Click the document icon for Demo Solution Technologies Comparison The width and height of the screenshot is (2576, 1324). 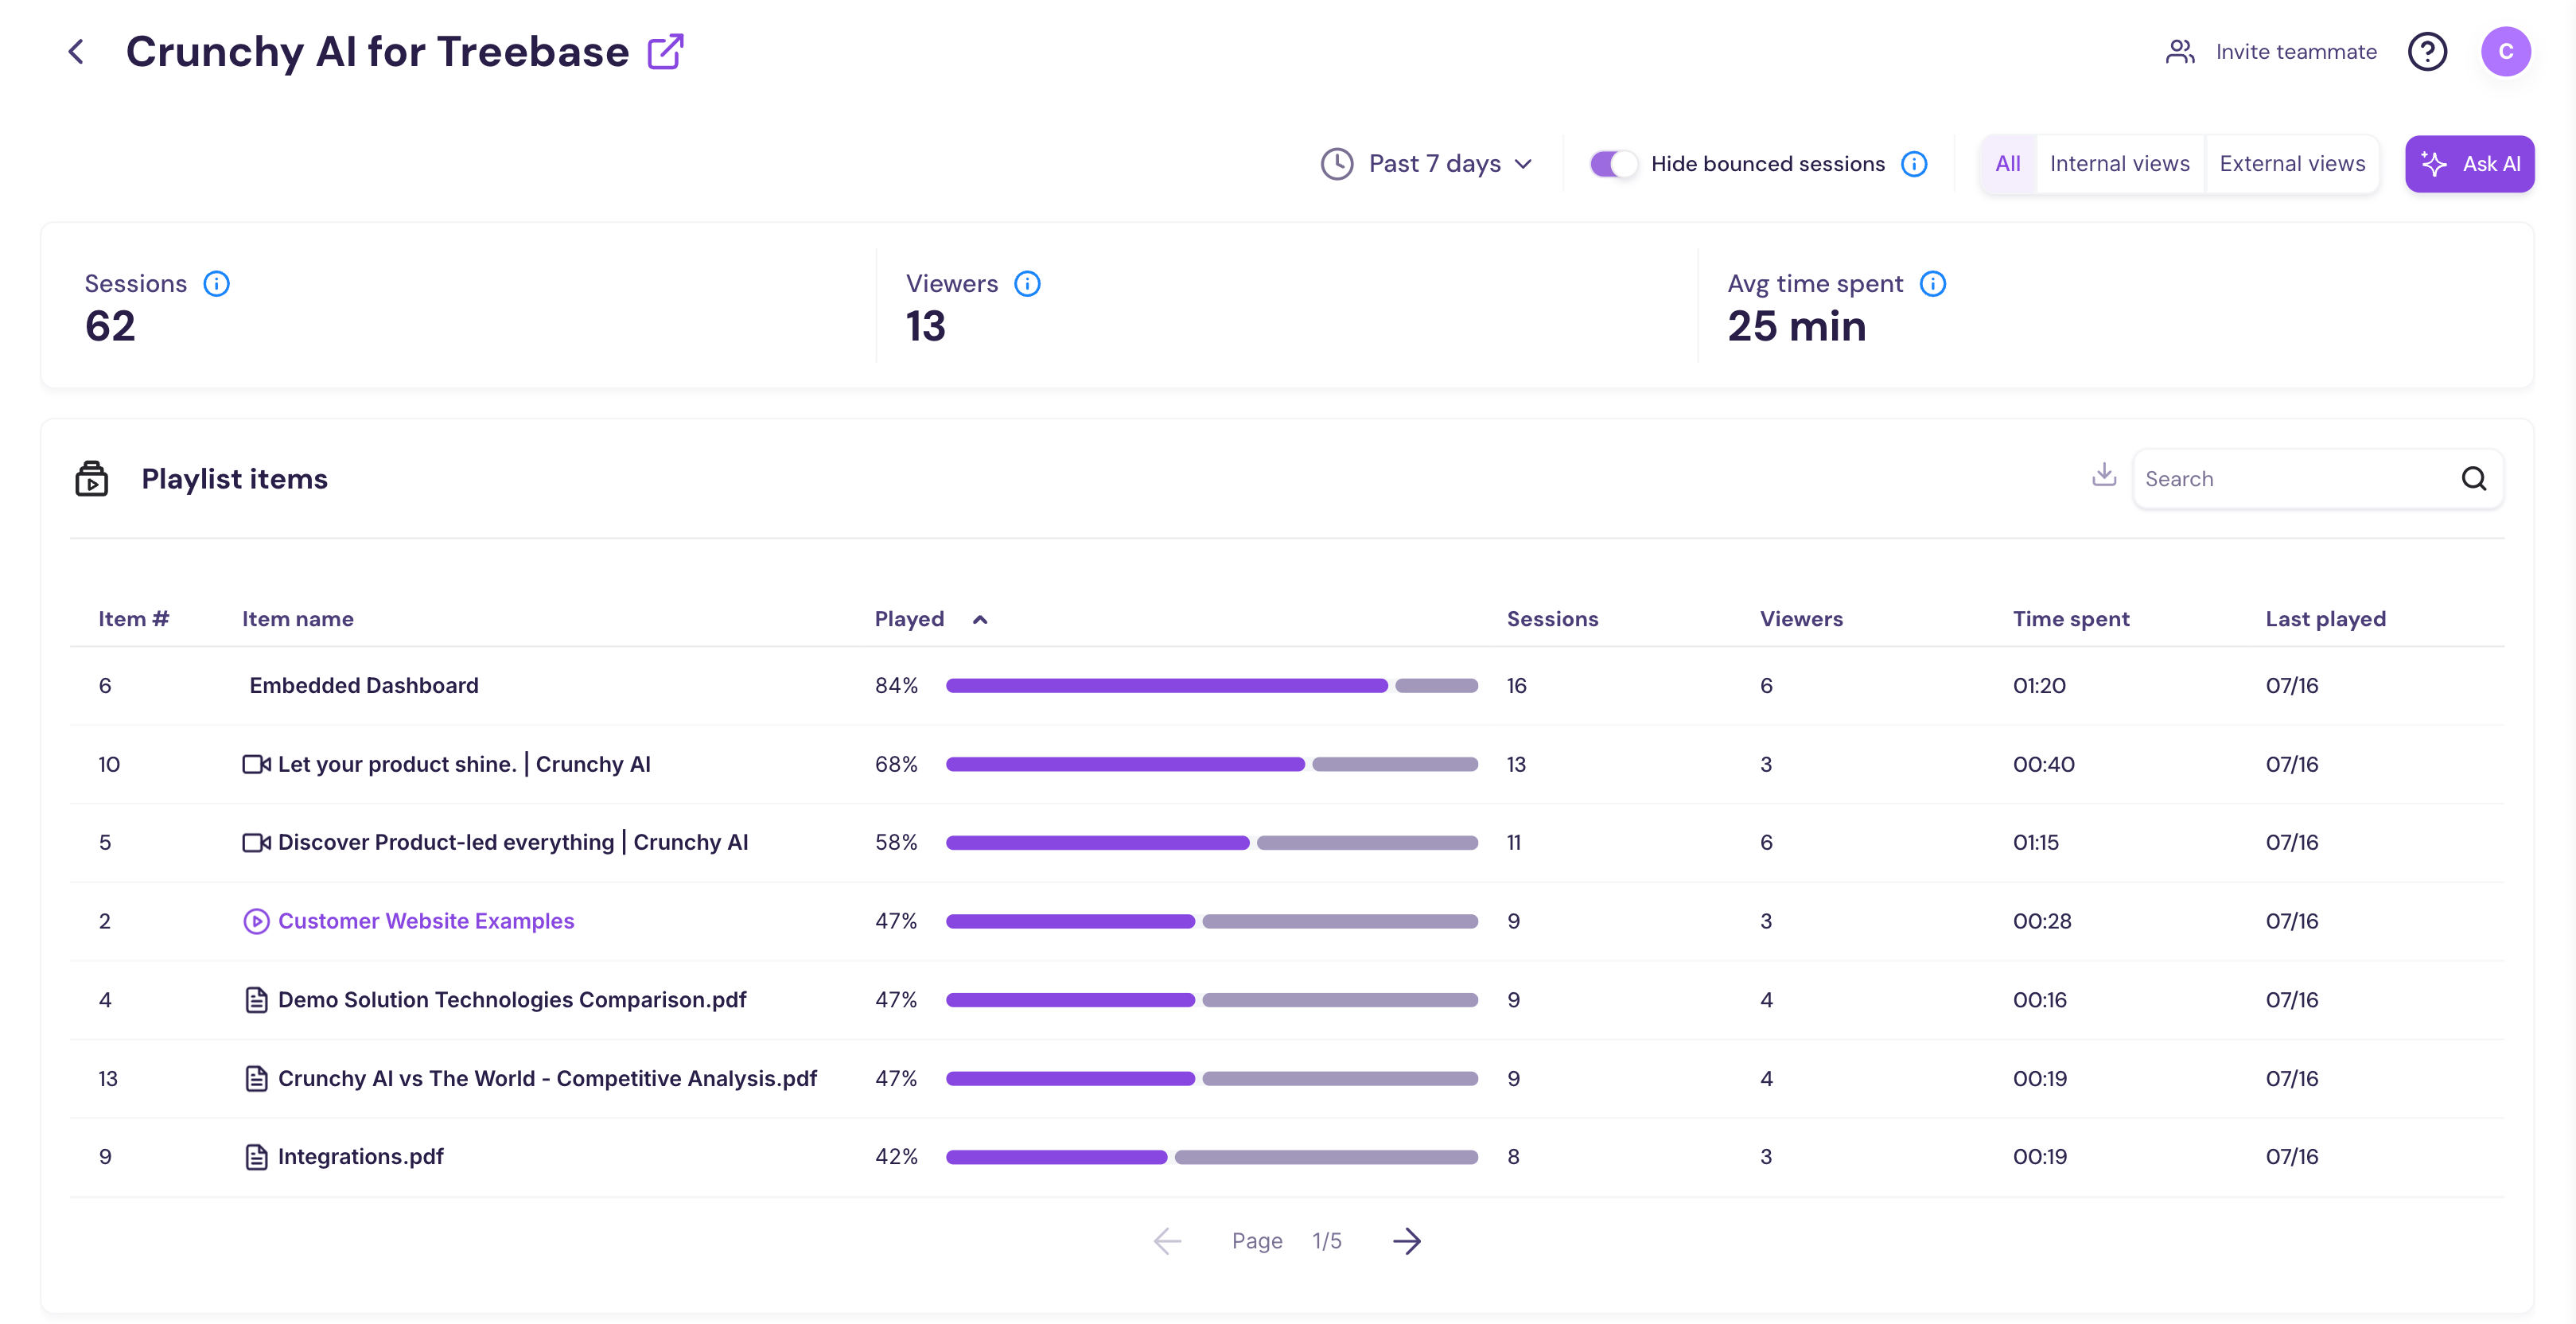click(x=256, y=1000)
